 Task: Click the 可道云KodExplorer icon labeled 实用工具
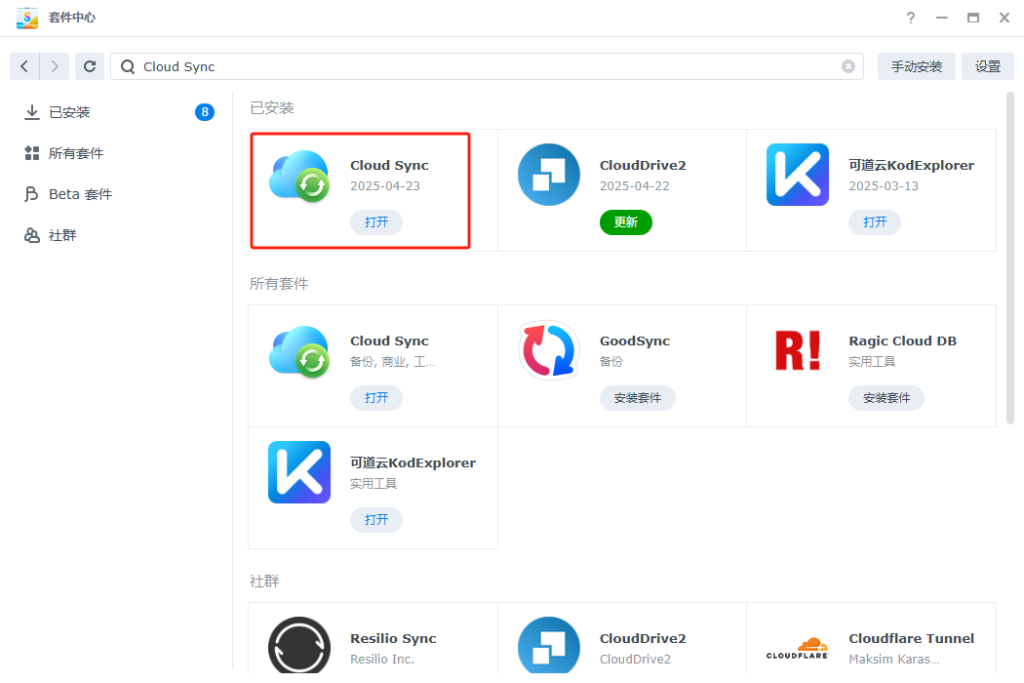[x=299, y=473]
